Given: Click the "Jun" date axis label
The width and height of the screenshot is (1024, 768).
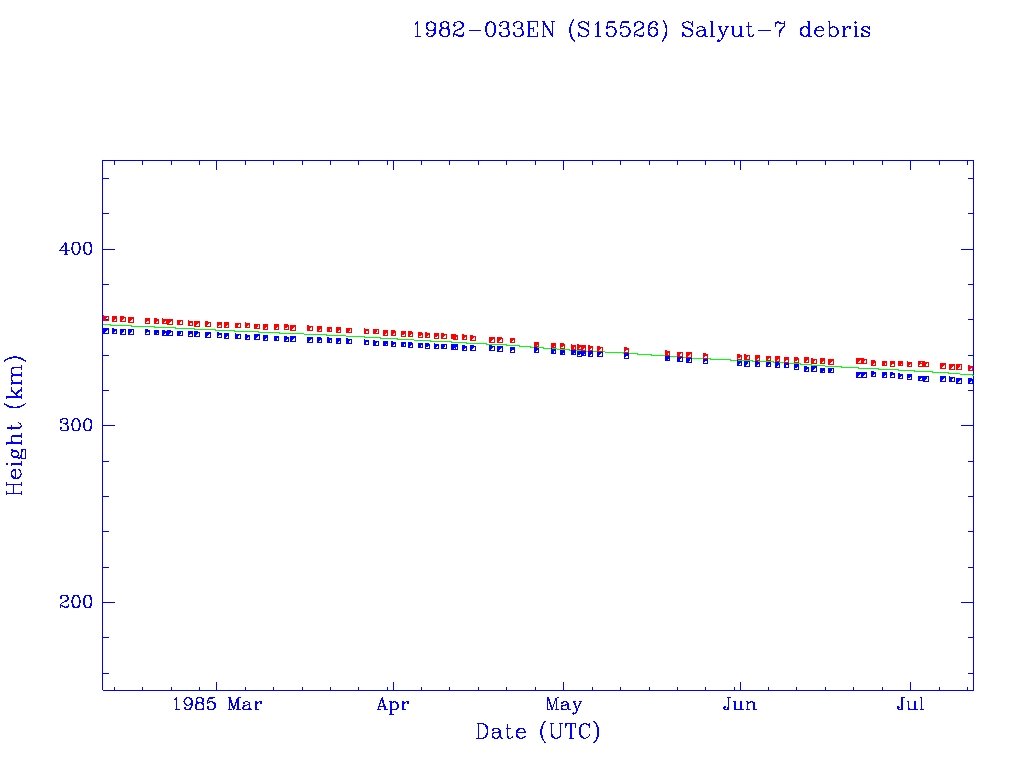Looking at the screenshot, I should point(739,704).
